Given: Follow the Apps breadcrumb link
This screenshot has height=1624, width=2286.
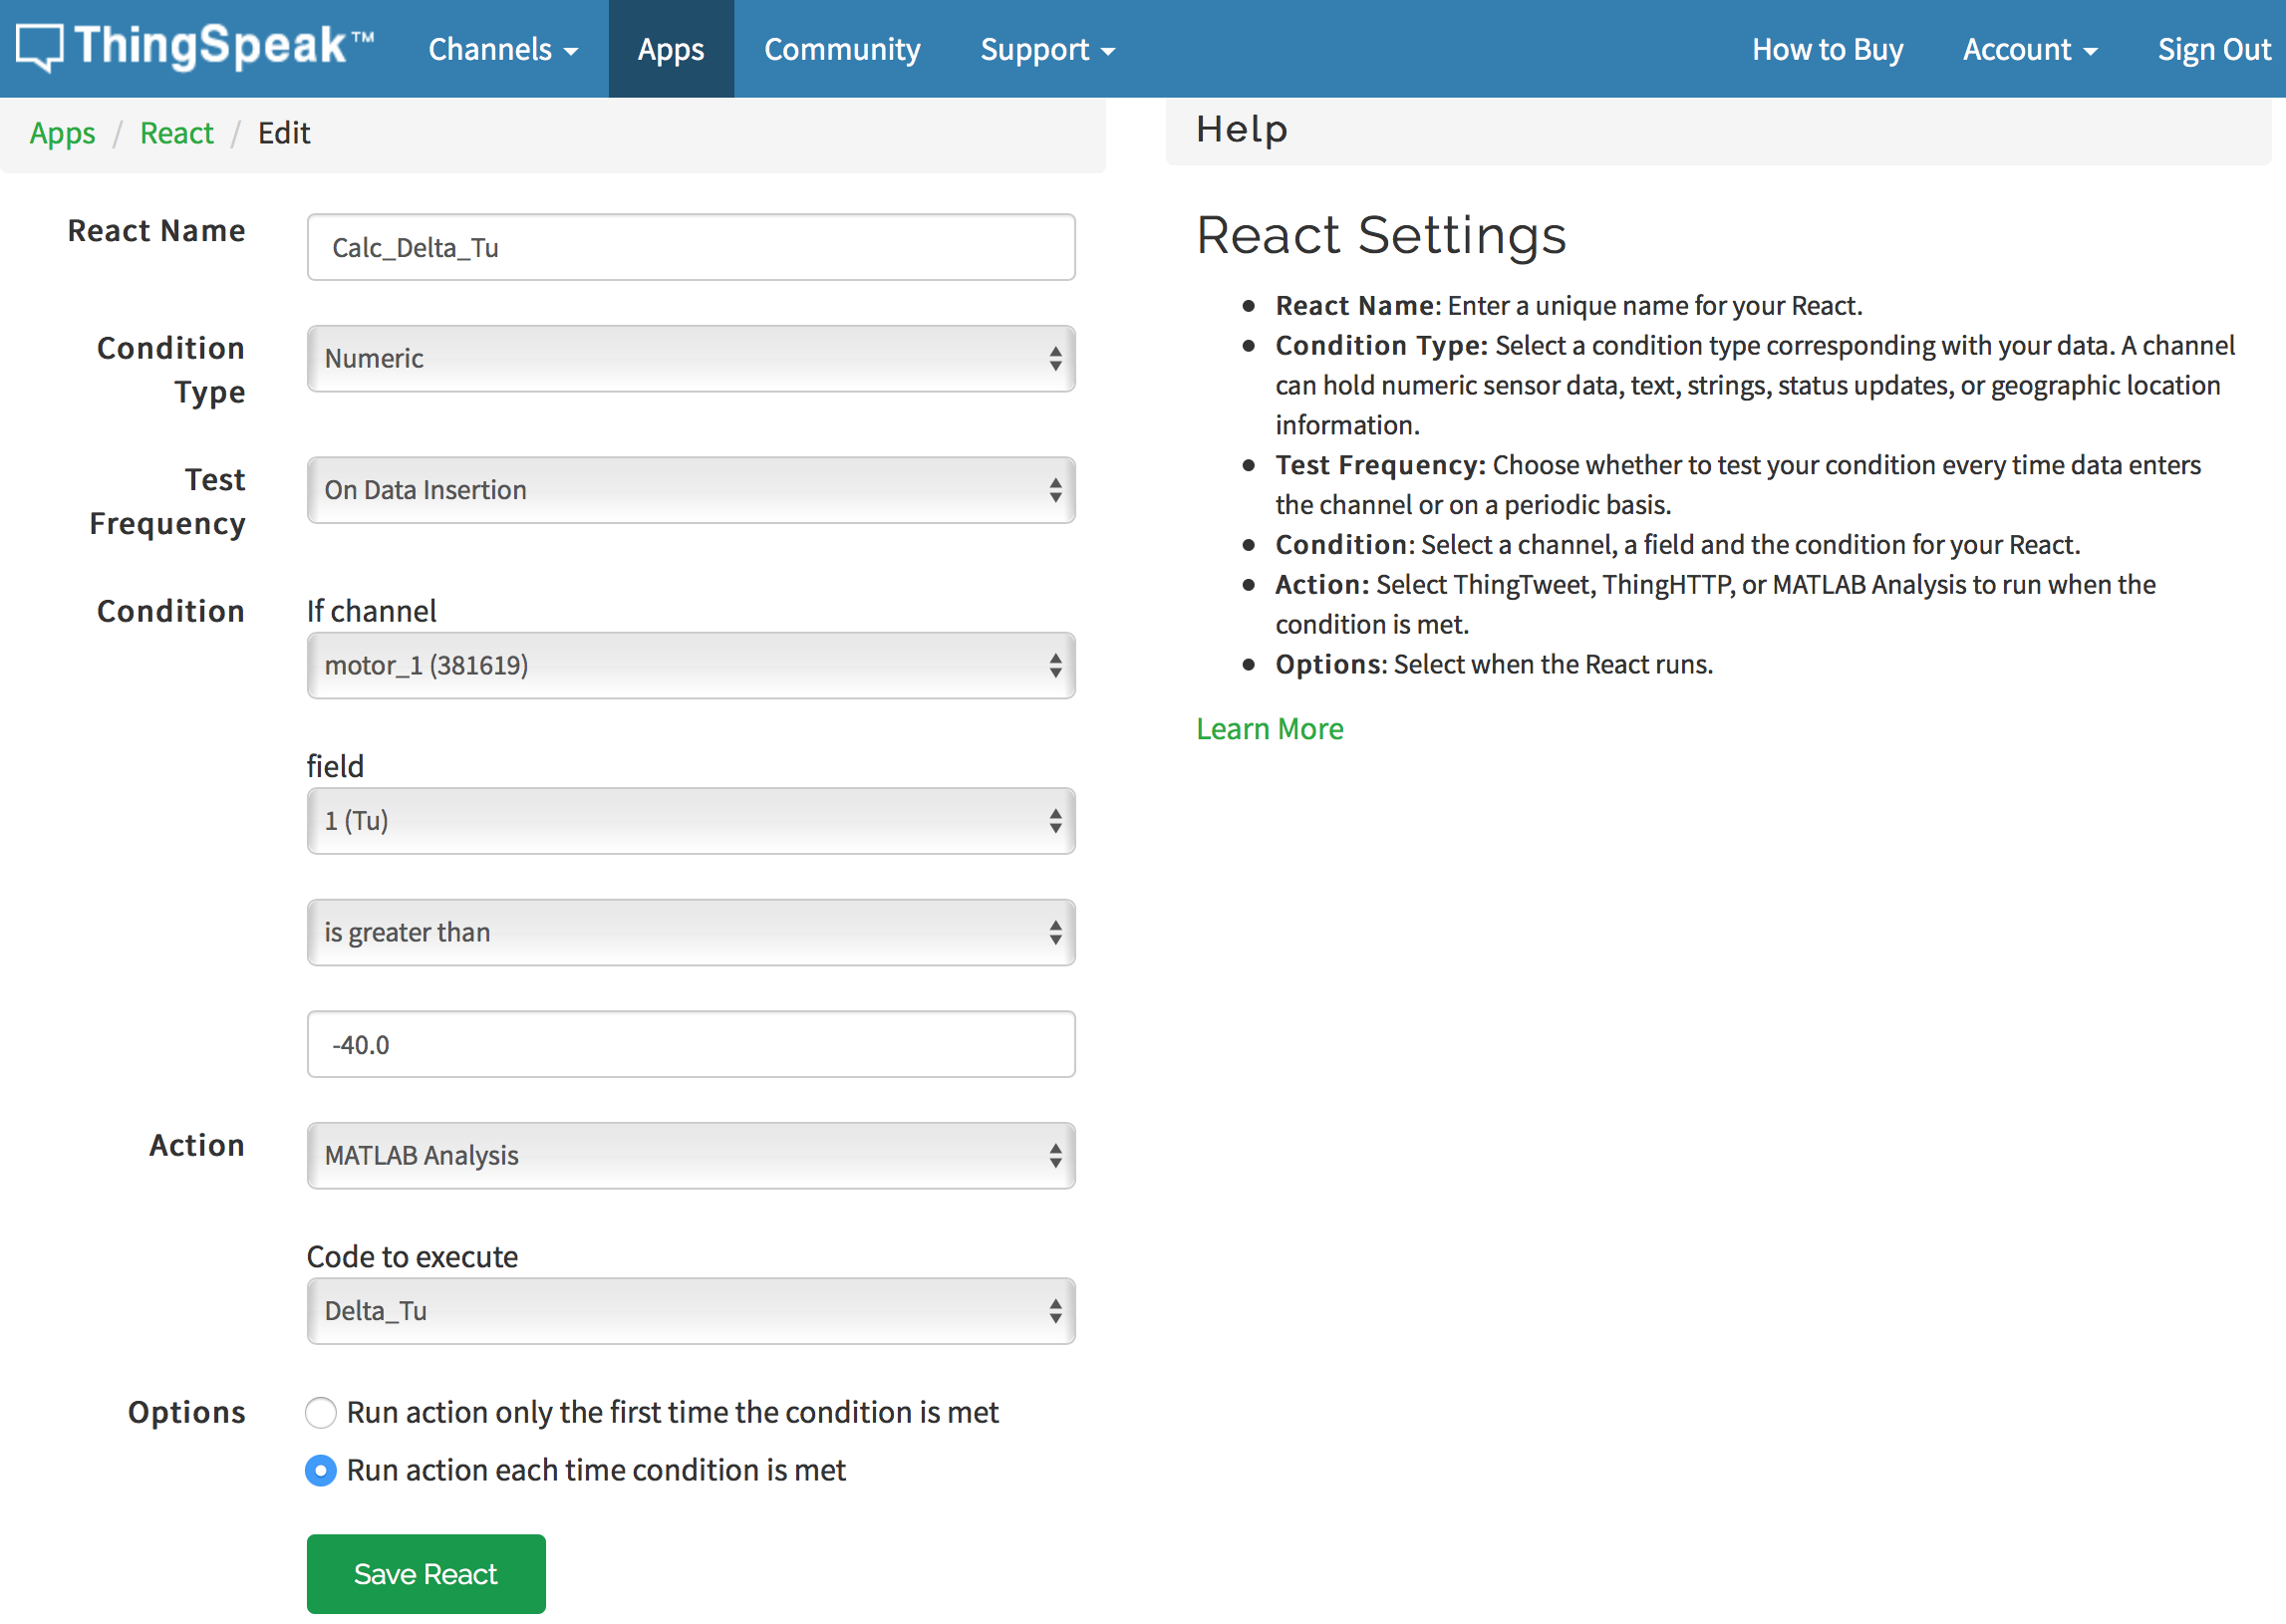Looking at the screenshot, I should [62, 133].
